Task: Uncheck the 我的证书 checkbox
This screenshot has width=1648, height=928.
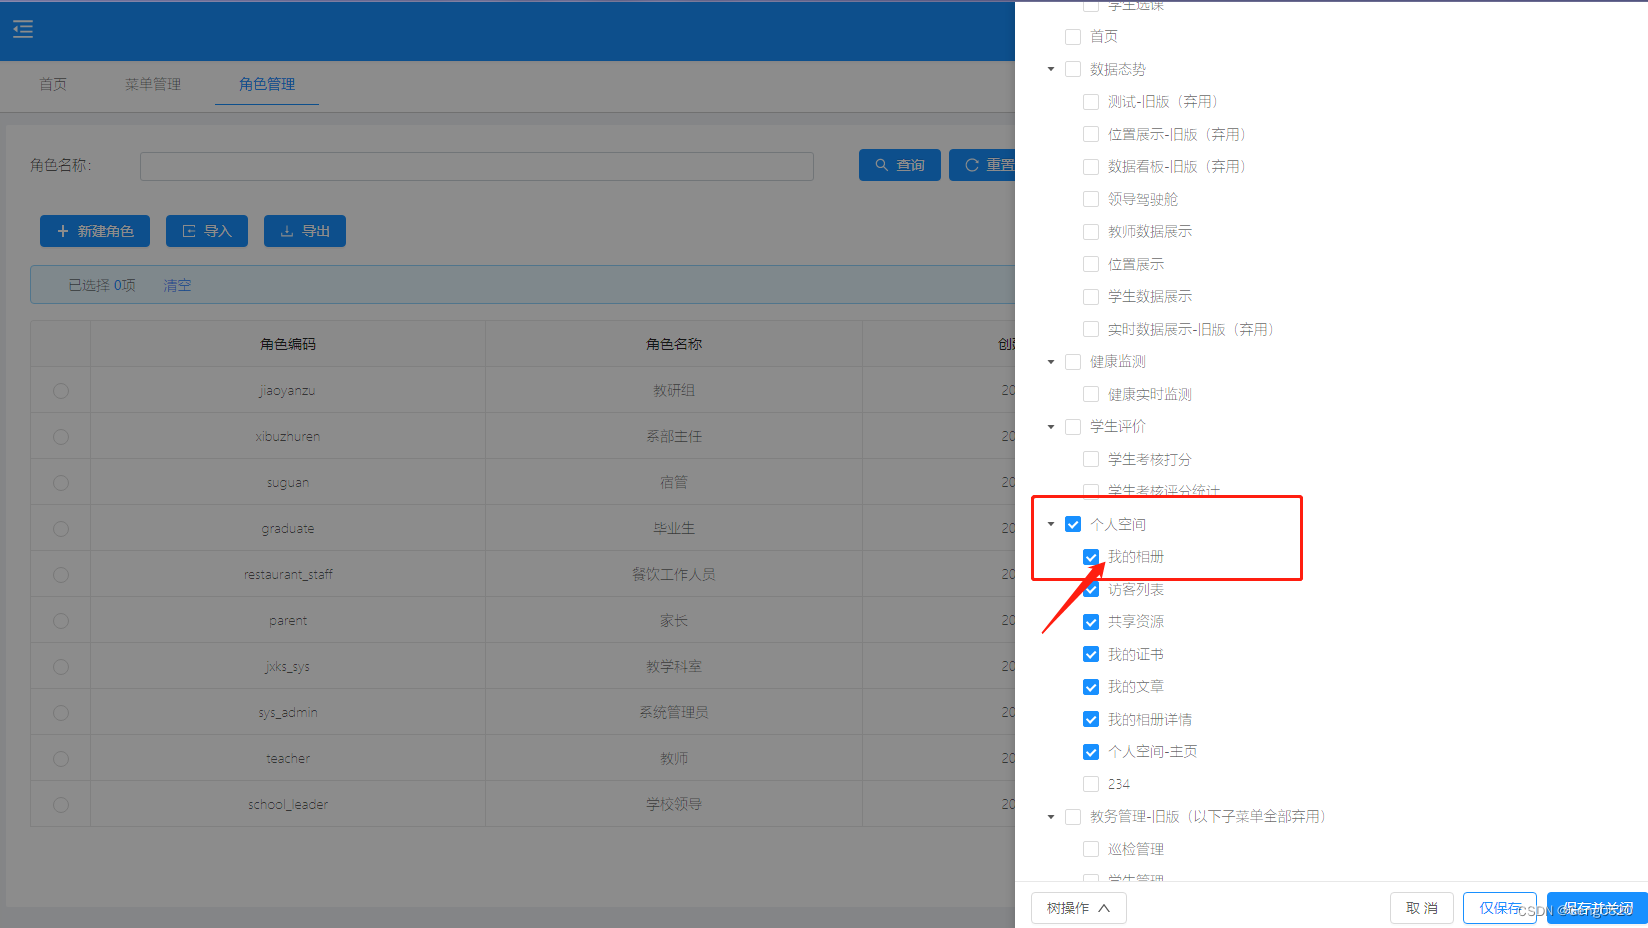Action: [x=1091, y=654]
